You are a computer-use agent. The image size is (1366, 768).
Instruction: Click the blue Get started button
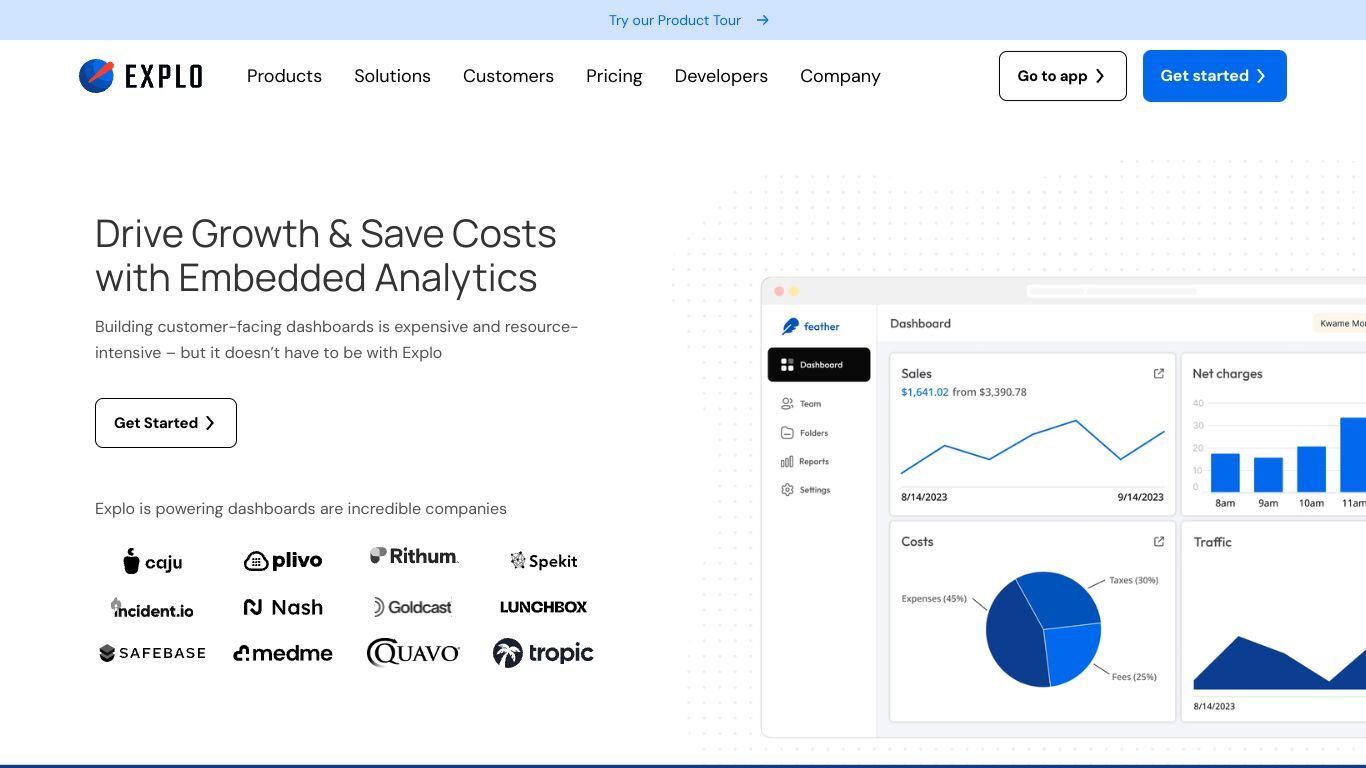(x=1215, y=76)
